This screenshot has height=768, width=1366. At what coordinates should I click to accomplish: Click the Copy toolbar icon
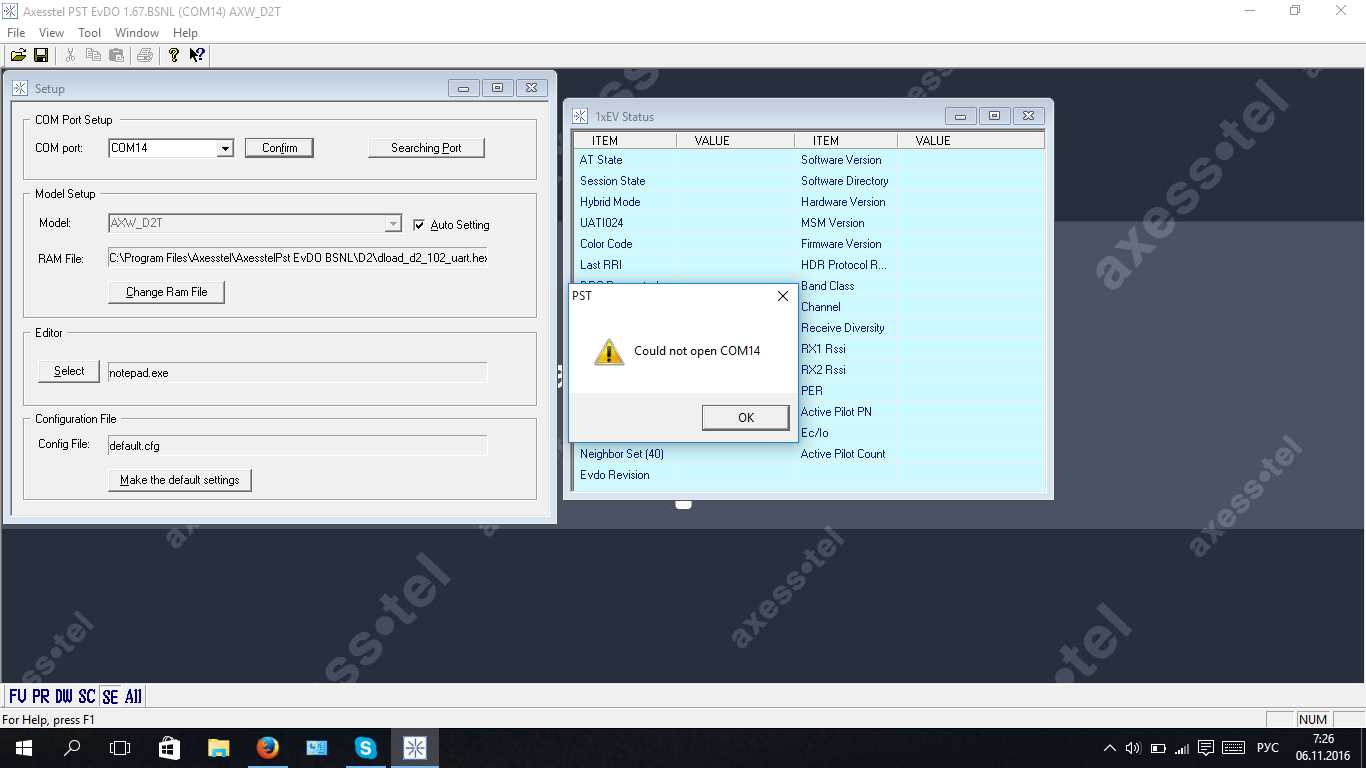tap(93, 55)
